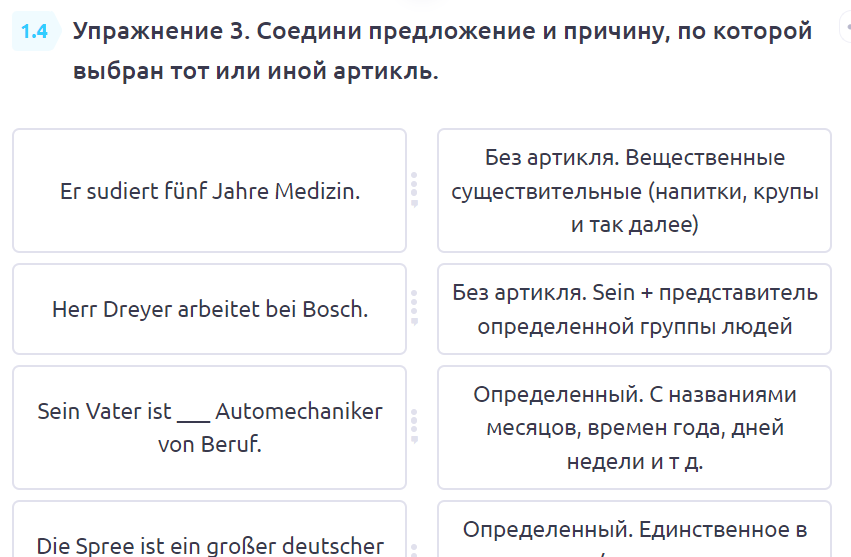
Task: Pick the answer 'Определенный. С названиями месяцев'
Action: pos(634,427)
